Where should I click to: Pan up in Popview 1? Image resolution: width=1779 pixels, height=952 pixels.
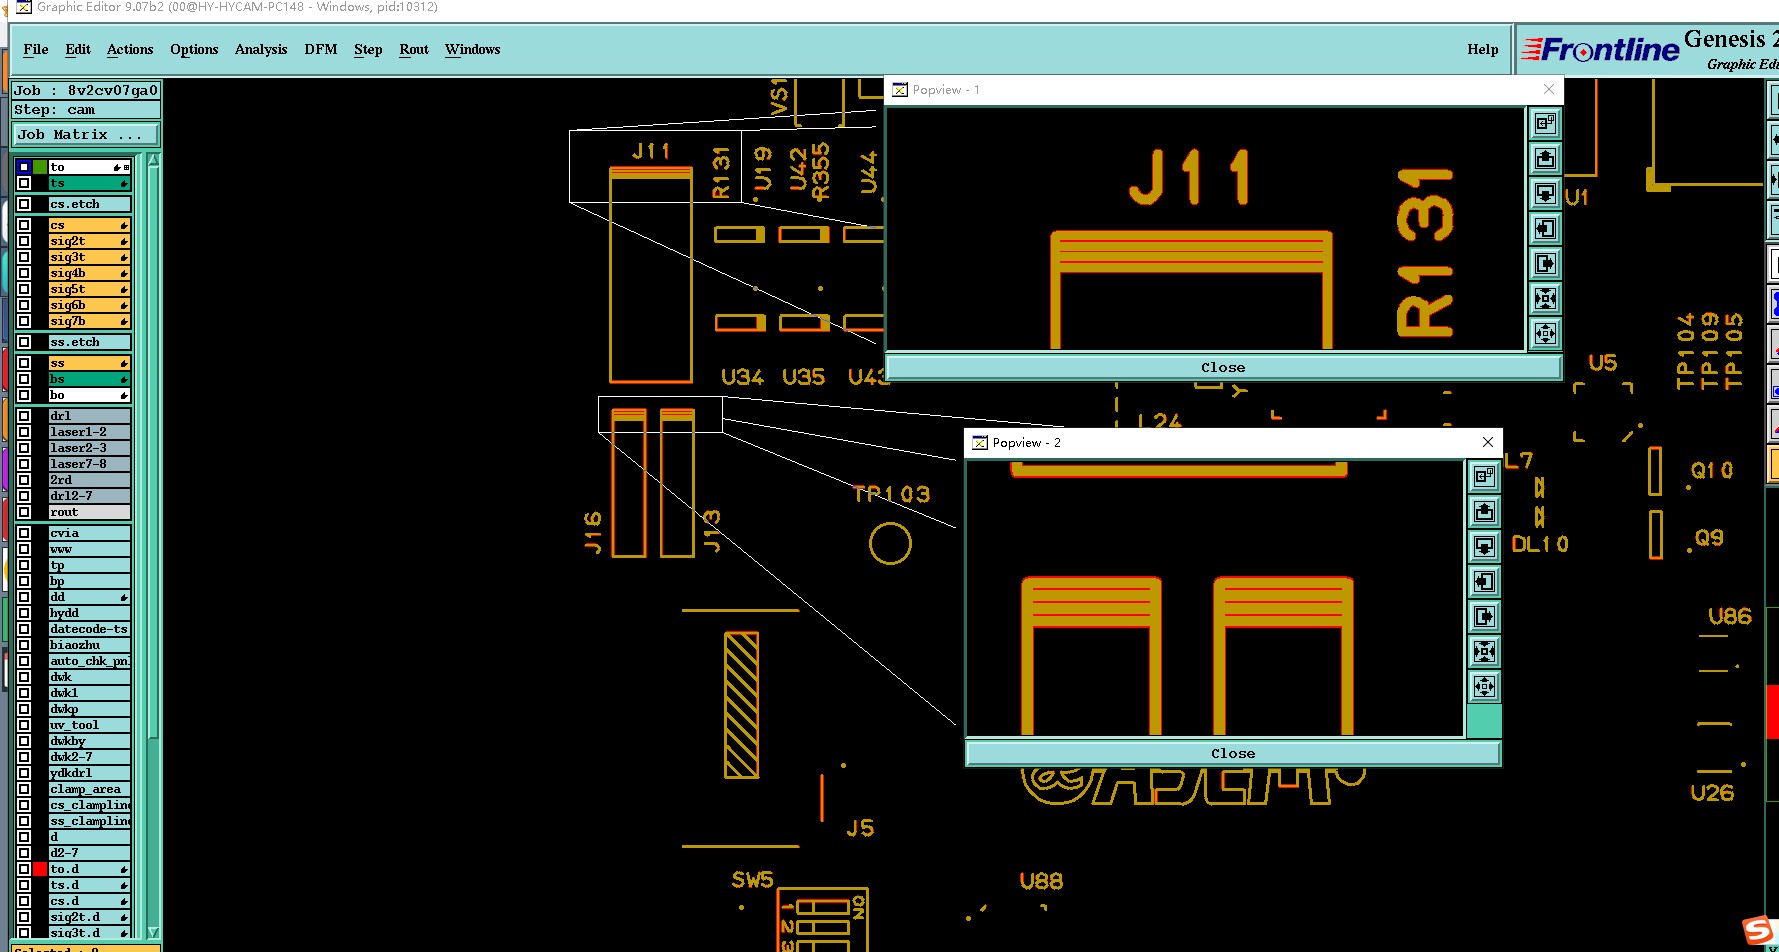[x=1545, y=158]
